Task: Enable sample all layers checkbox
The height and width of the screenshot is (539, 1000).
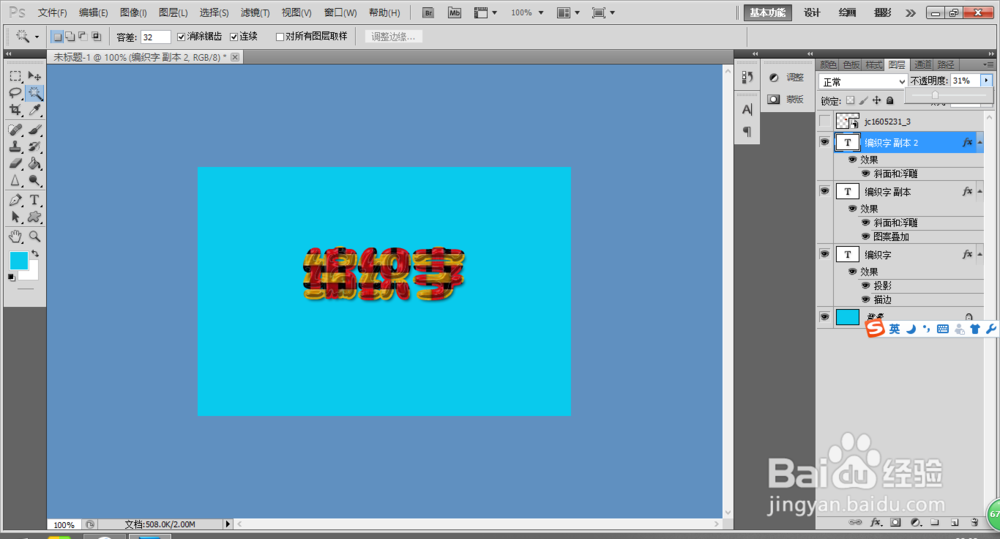Action: point(279,37)
